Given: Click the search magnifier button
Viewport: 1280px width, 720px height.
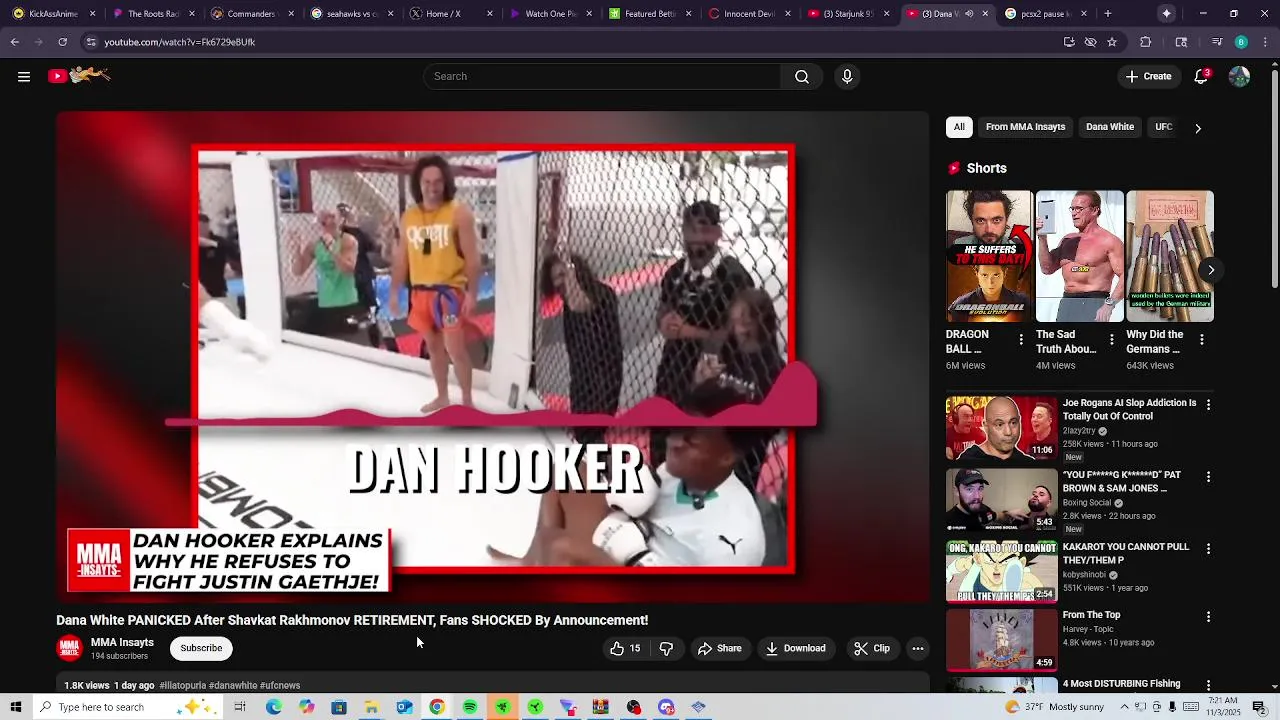Looking at the screenshot, I should click(802, 77).
